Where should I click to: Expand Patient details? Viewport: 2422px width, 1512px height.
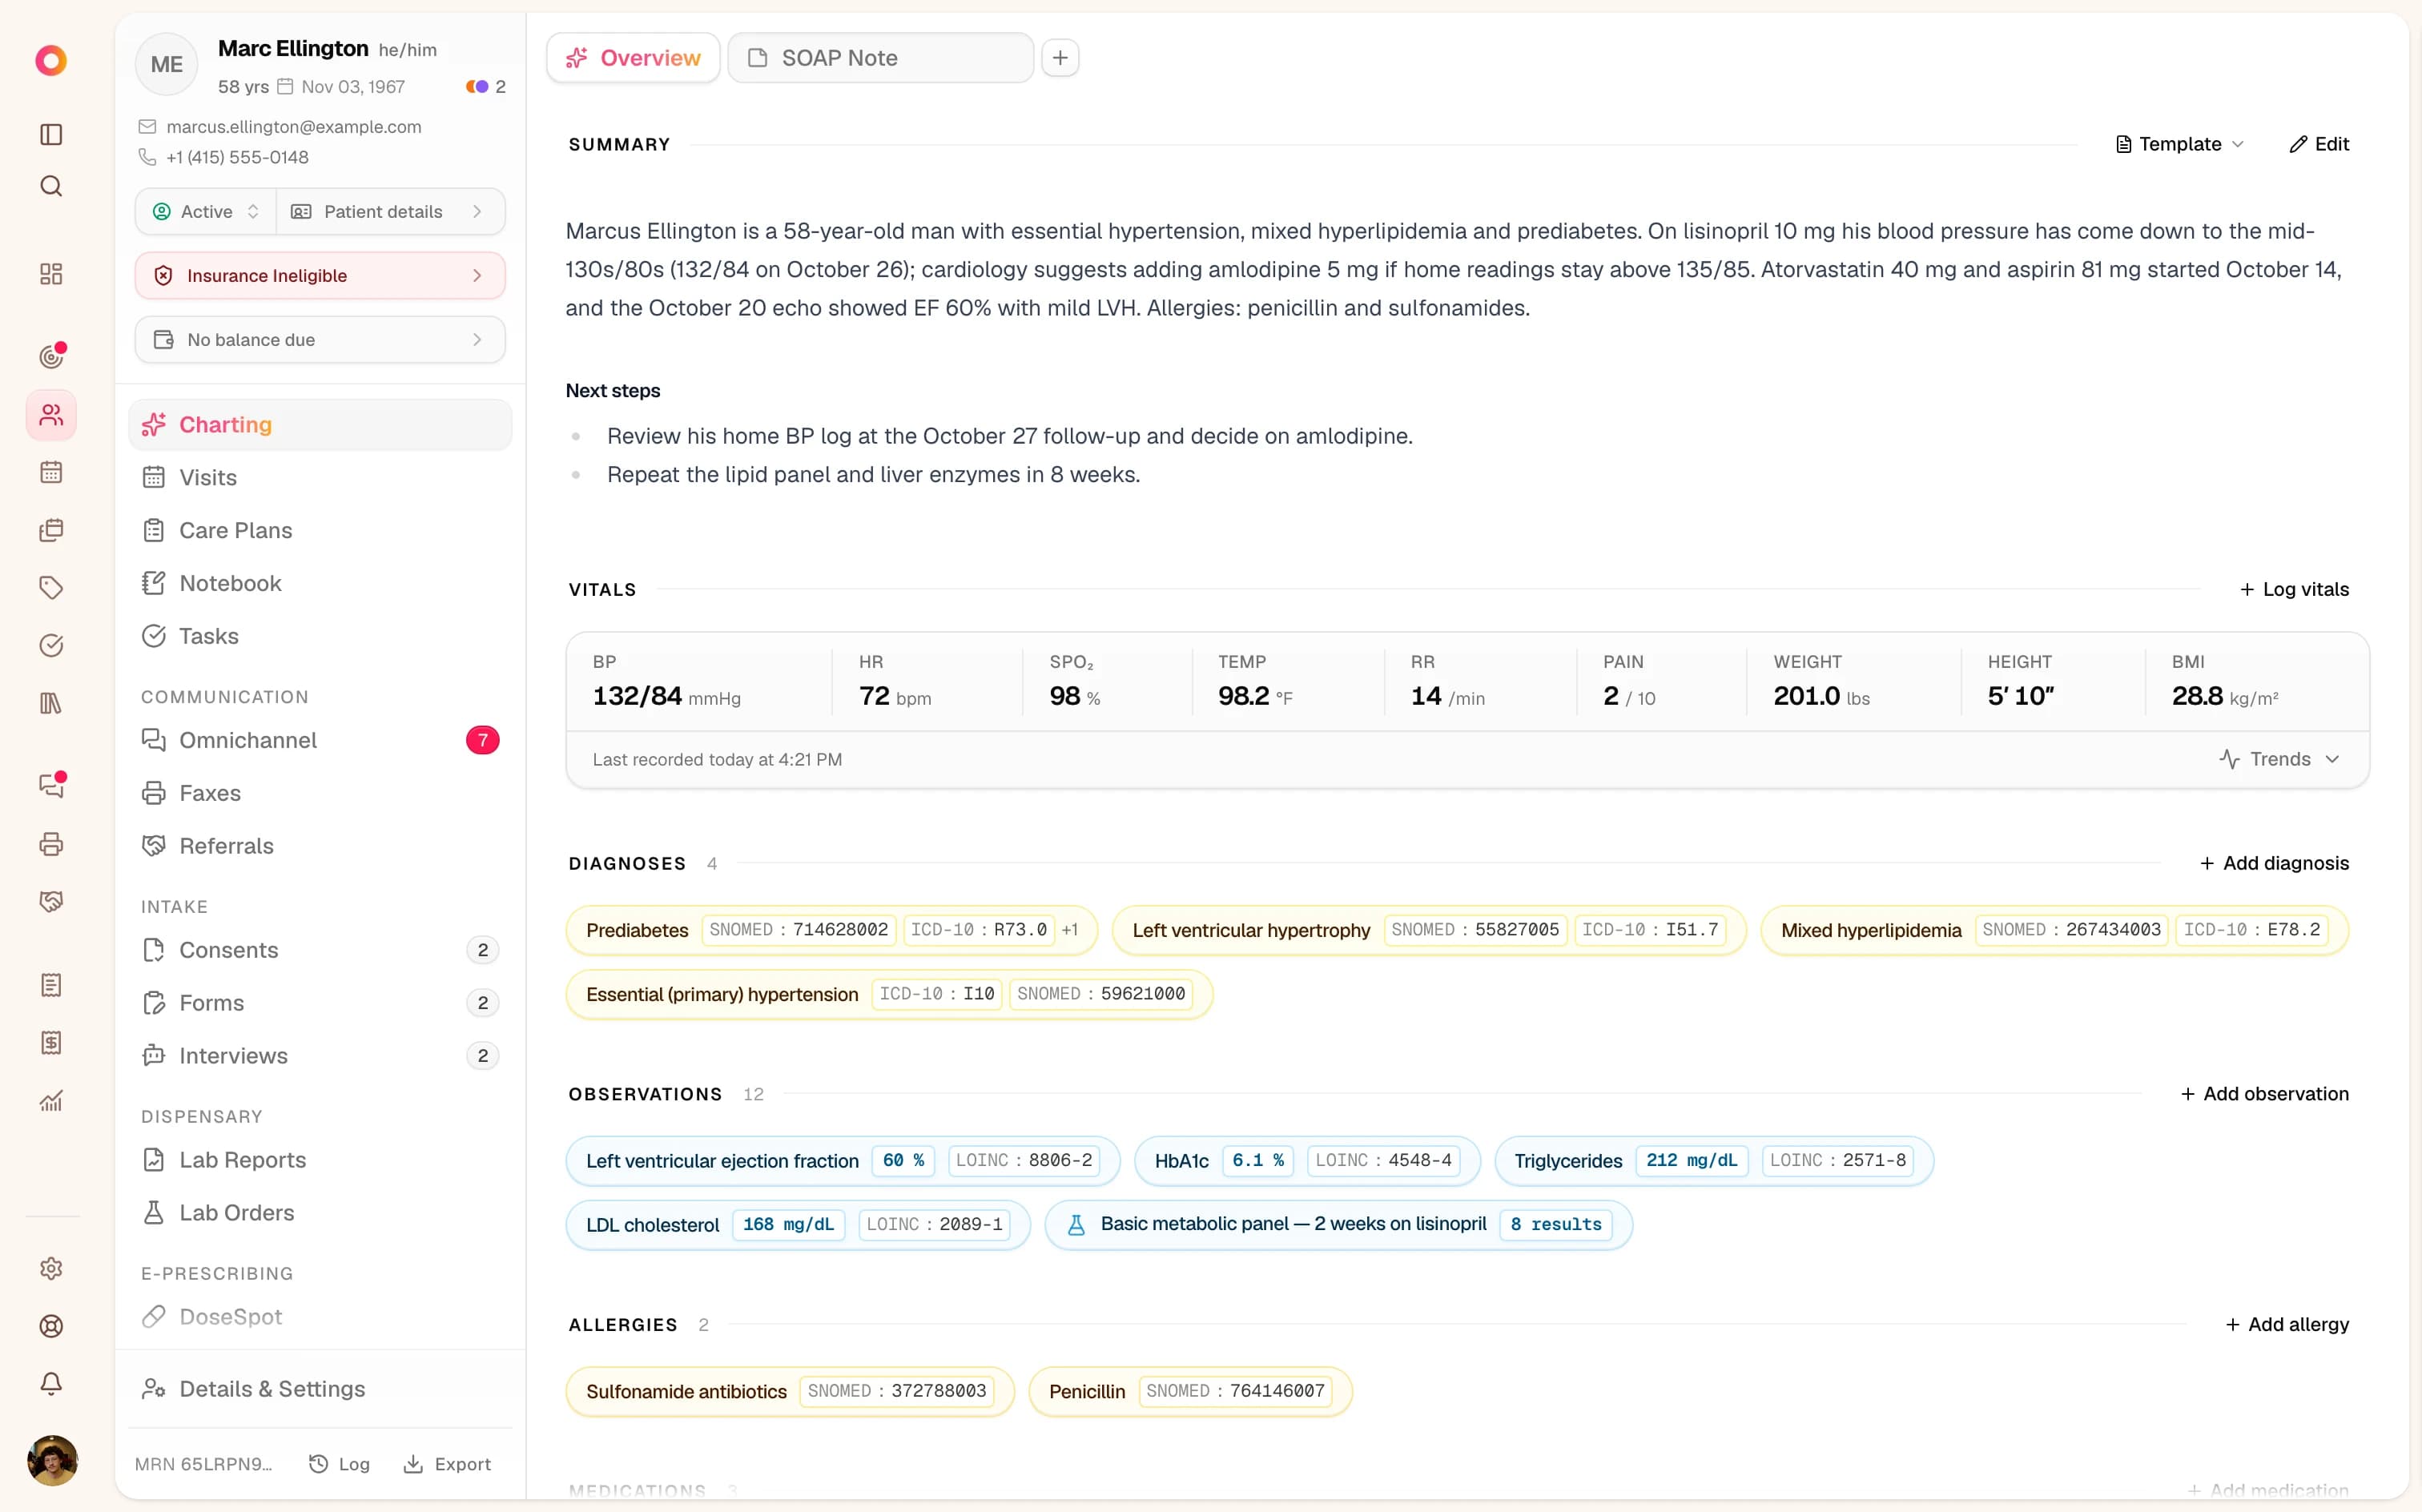click(x=390, y=211)
